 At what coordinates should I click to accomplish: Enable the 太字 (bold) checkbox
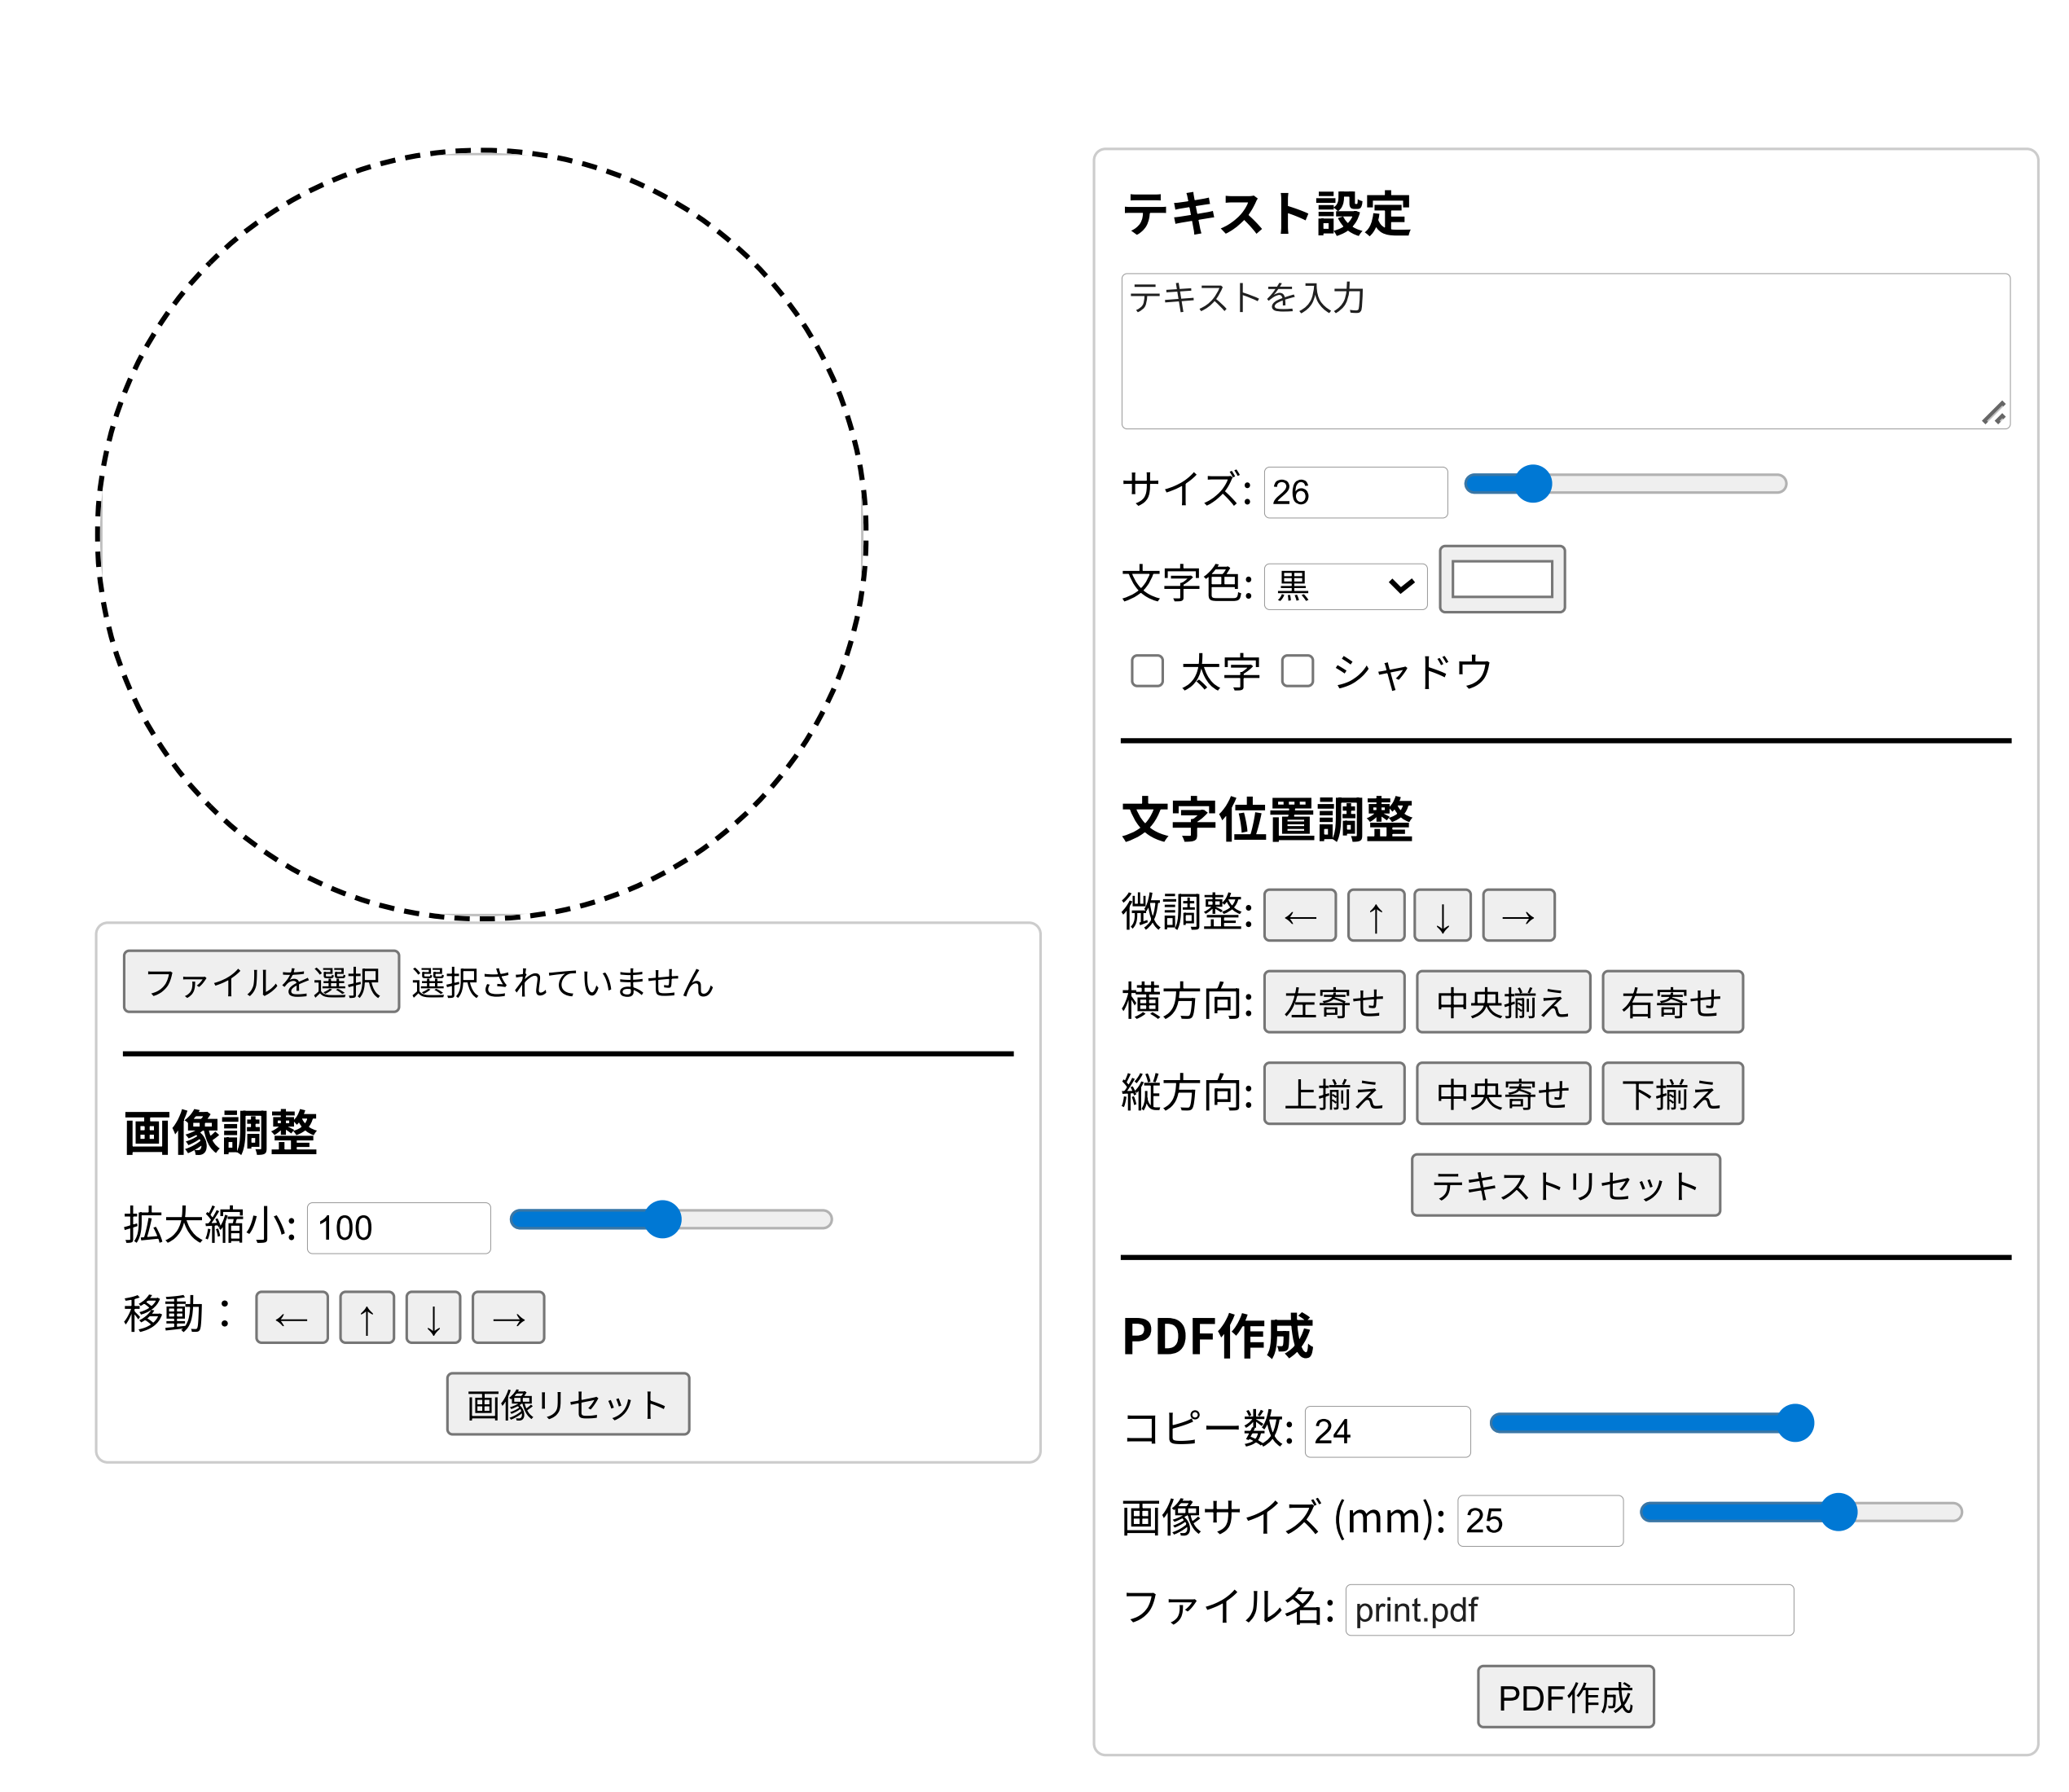(x=1146, y=672)
